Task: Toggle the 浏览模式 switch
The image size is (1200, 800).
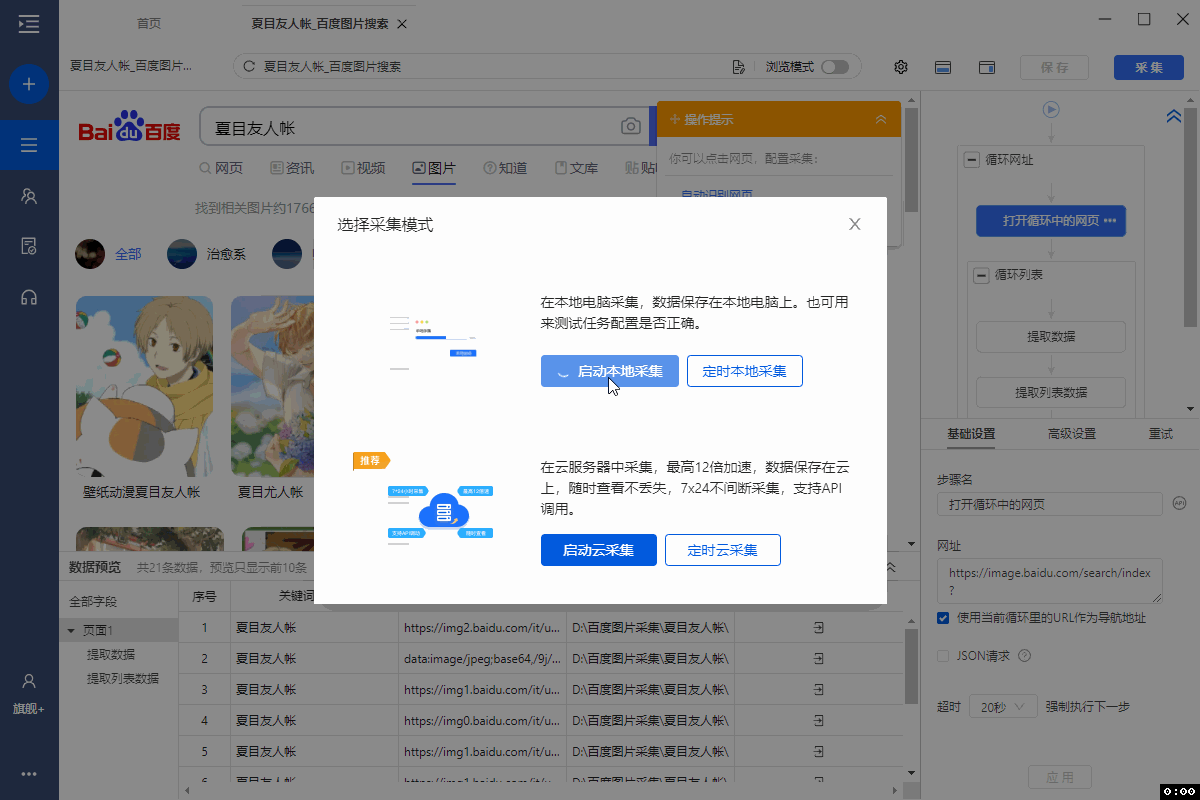Action: (834, 67)
